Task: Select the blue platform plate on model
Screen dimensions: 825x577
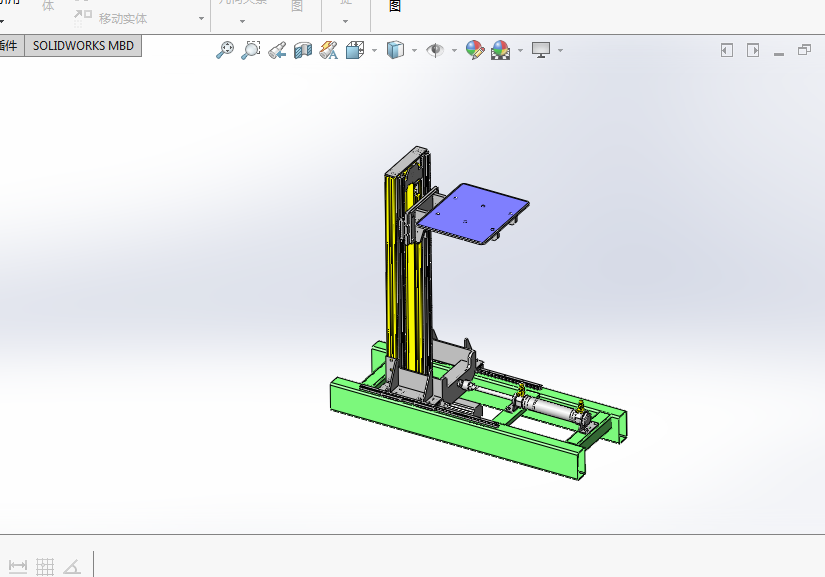Action: (476, 212)
